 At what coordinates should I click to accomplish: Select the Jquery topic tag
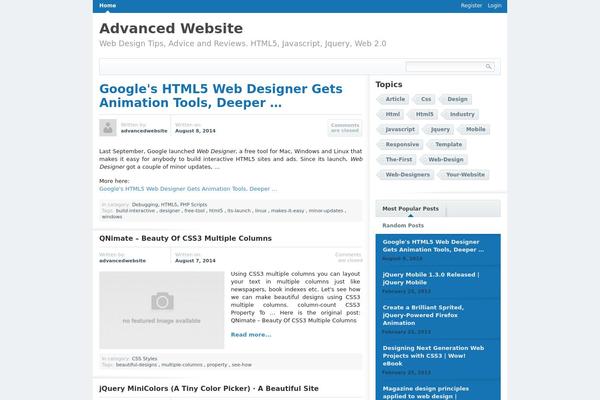[438, 129]
